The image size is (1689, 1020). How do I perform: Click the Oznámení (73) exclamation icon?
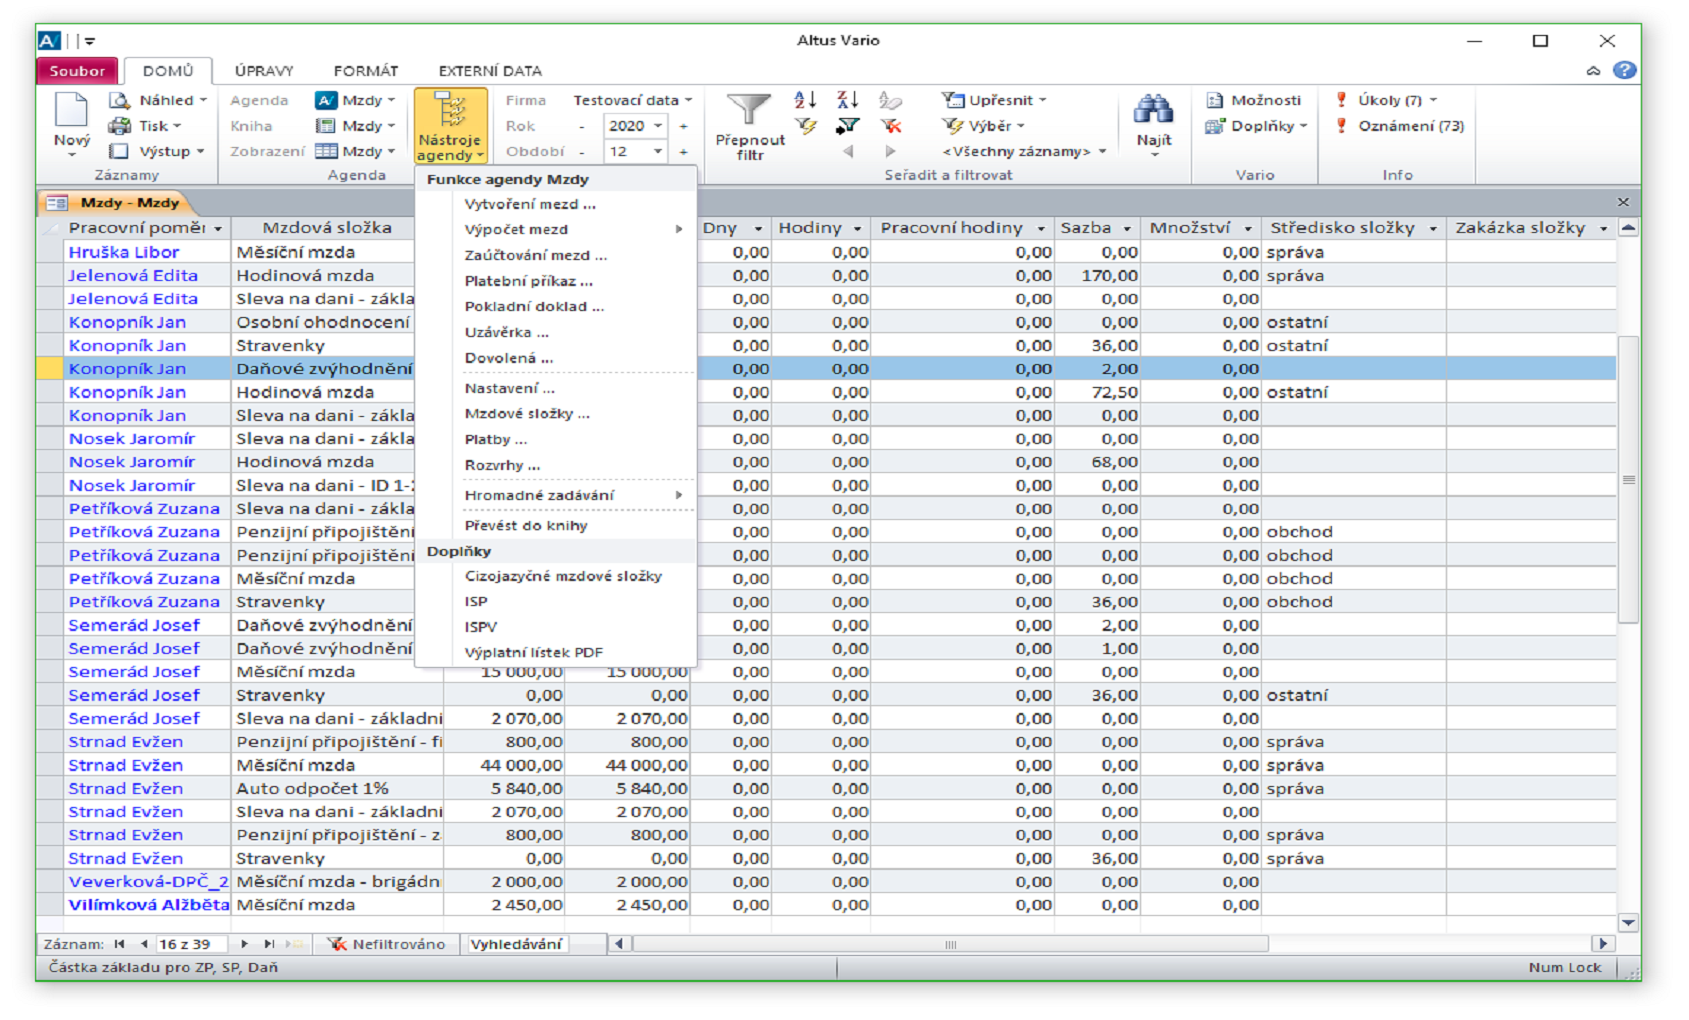point(1342,126)
